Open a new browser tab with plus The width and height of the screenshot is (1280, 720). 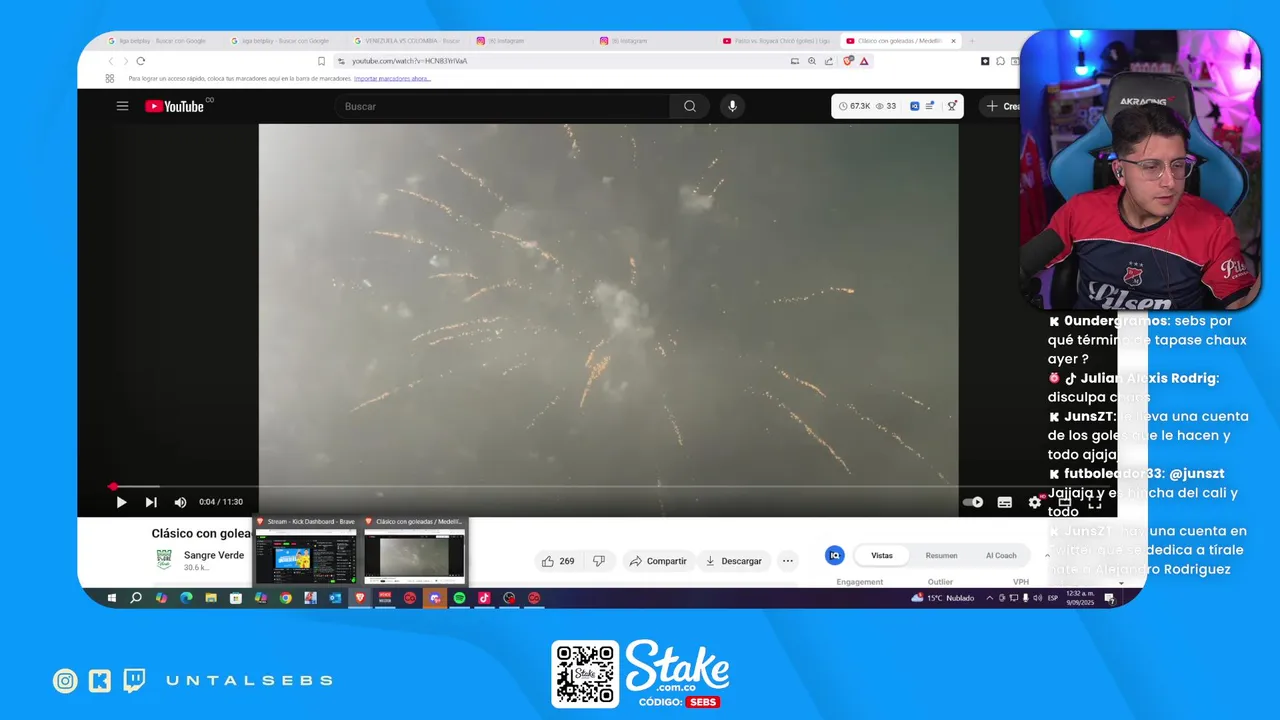click(x=971, y=41)
